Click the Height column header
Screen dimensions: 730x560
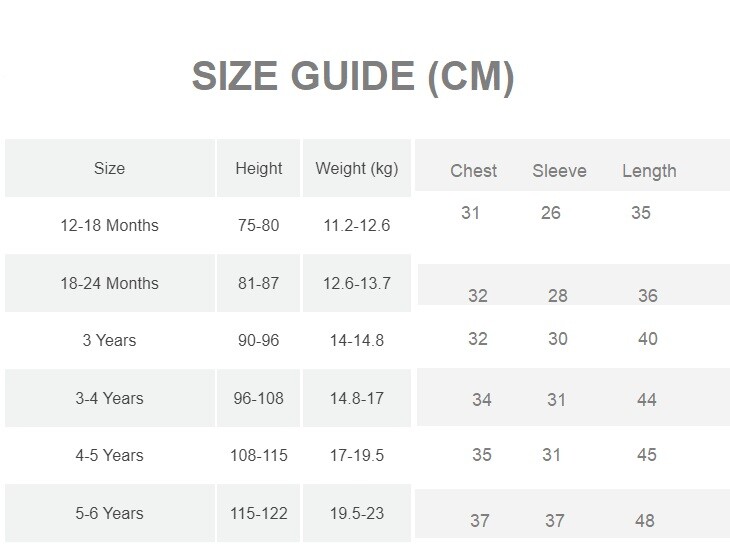point(259,168)
